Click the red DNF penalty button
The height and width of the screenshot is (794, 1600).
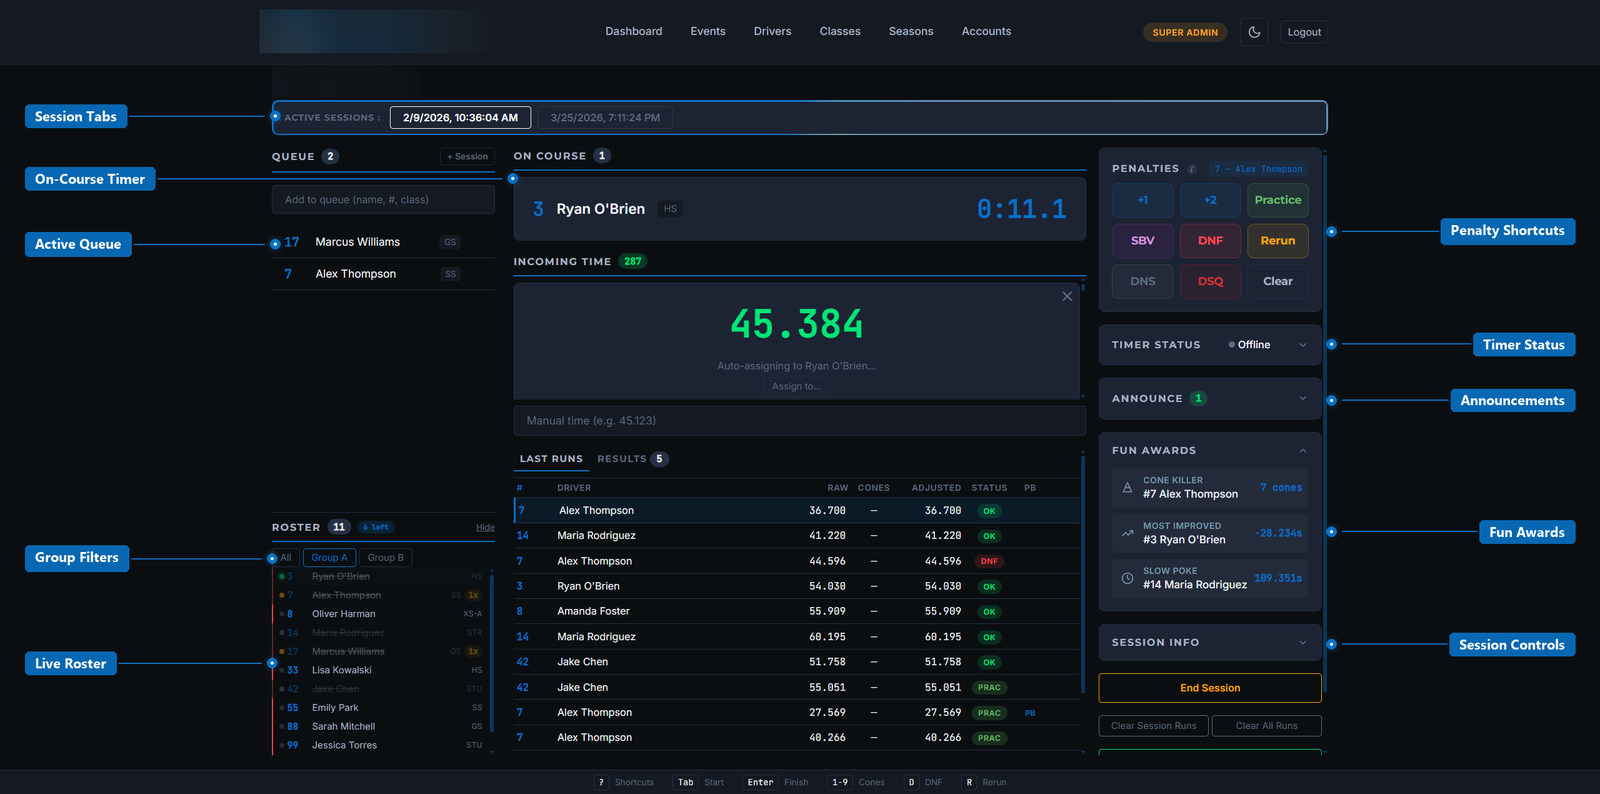pos(1210,241)
